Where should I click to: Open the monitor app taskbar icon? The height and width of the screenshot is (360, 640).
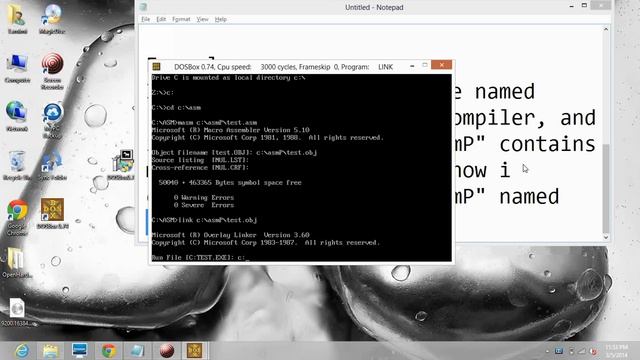79,351
